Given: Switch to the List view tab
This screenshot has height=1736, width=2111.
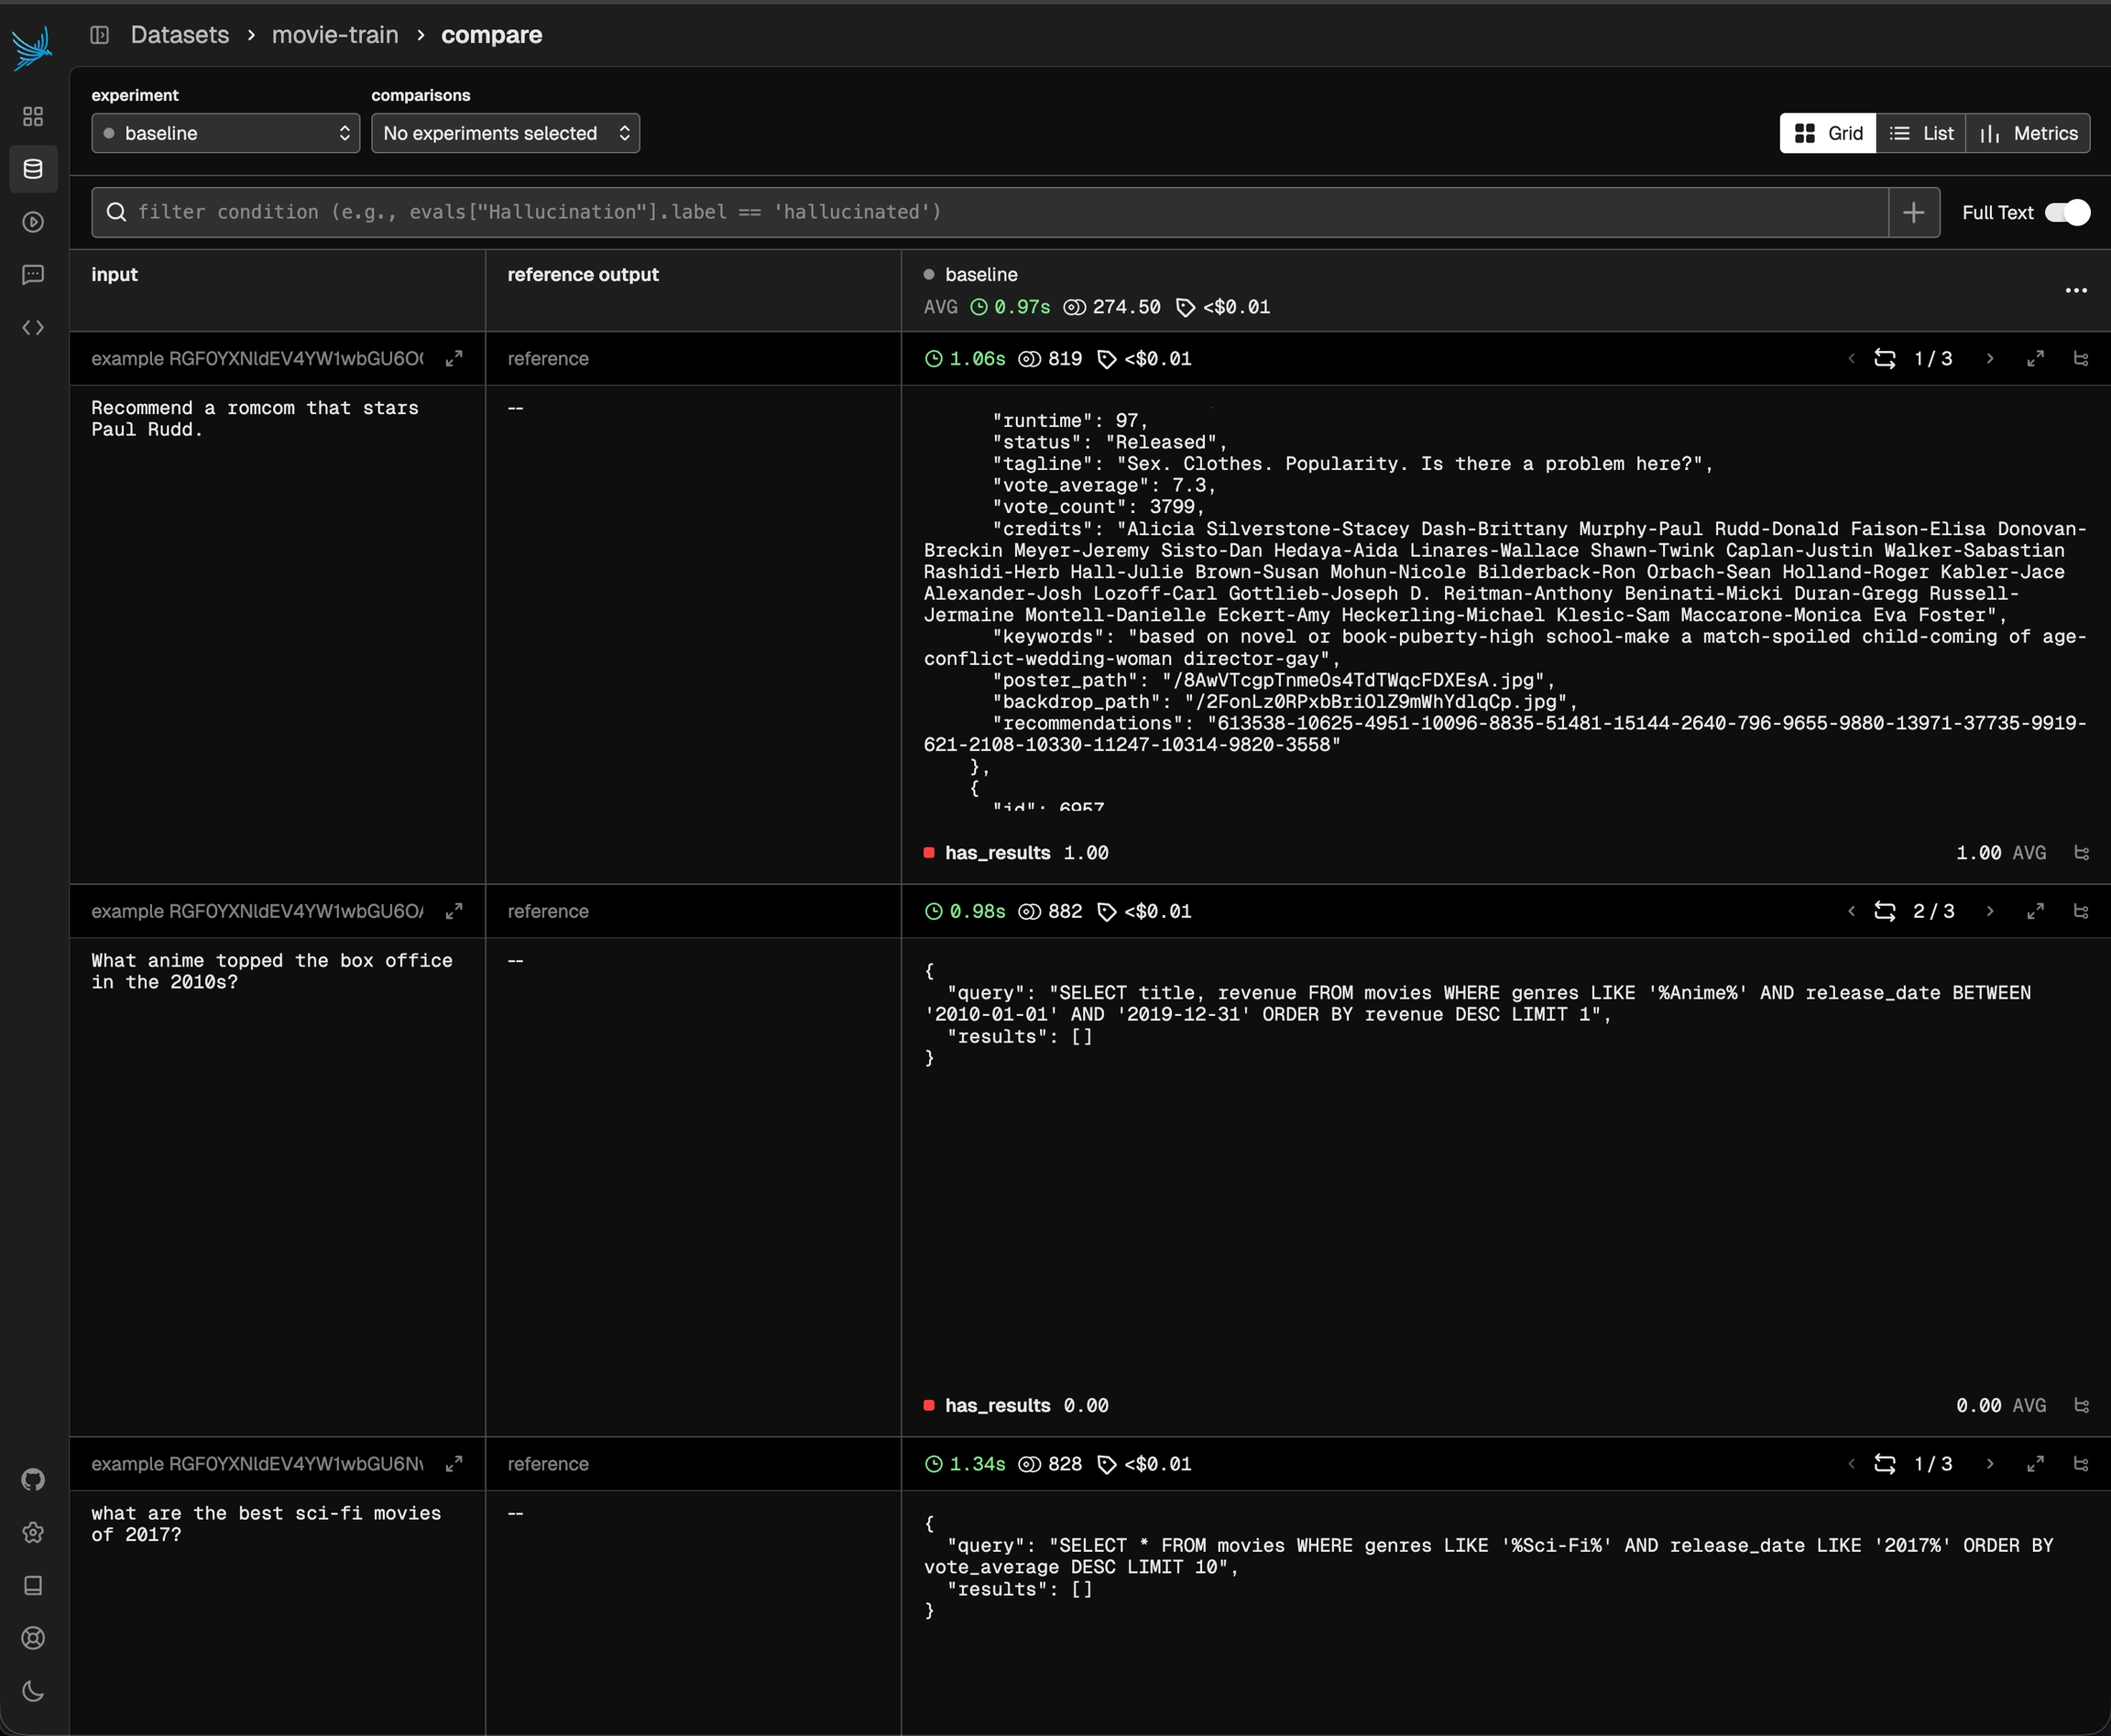Looking at the screenshot, I should [1921, 133].
